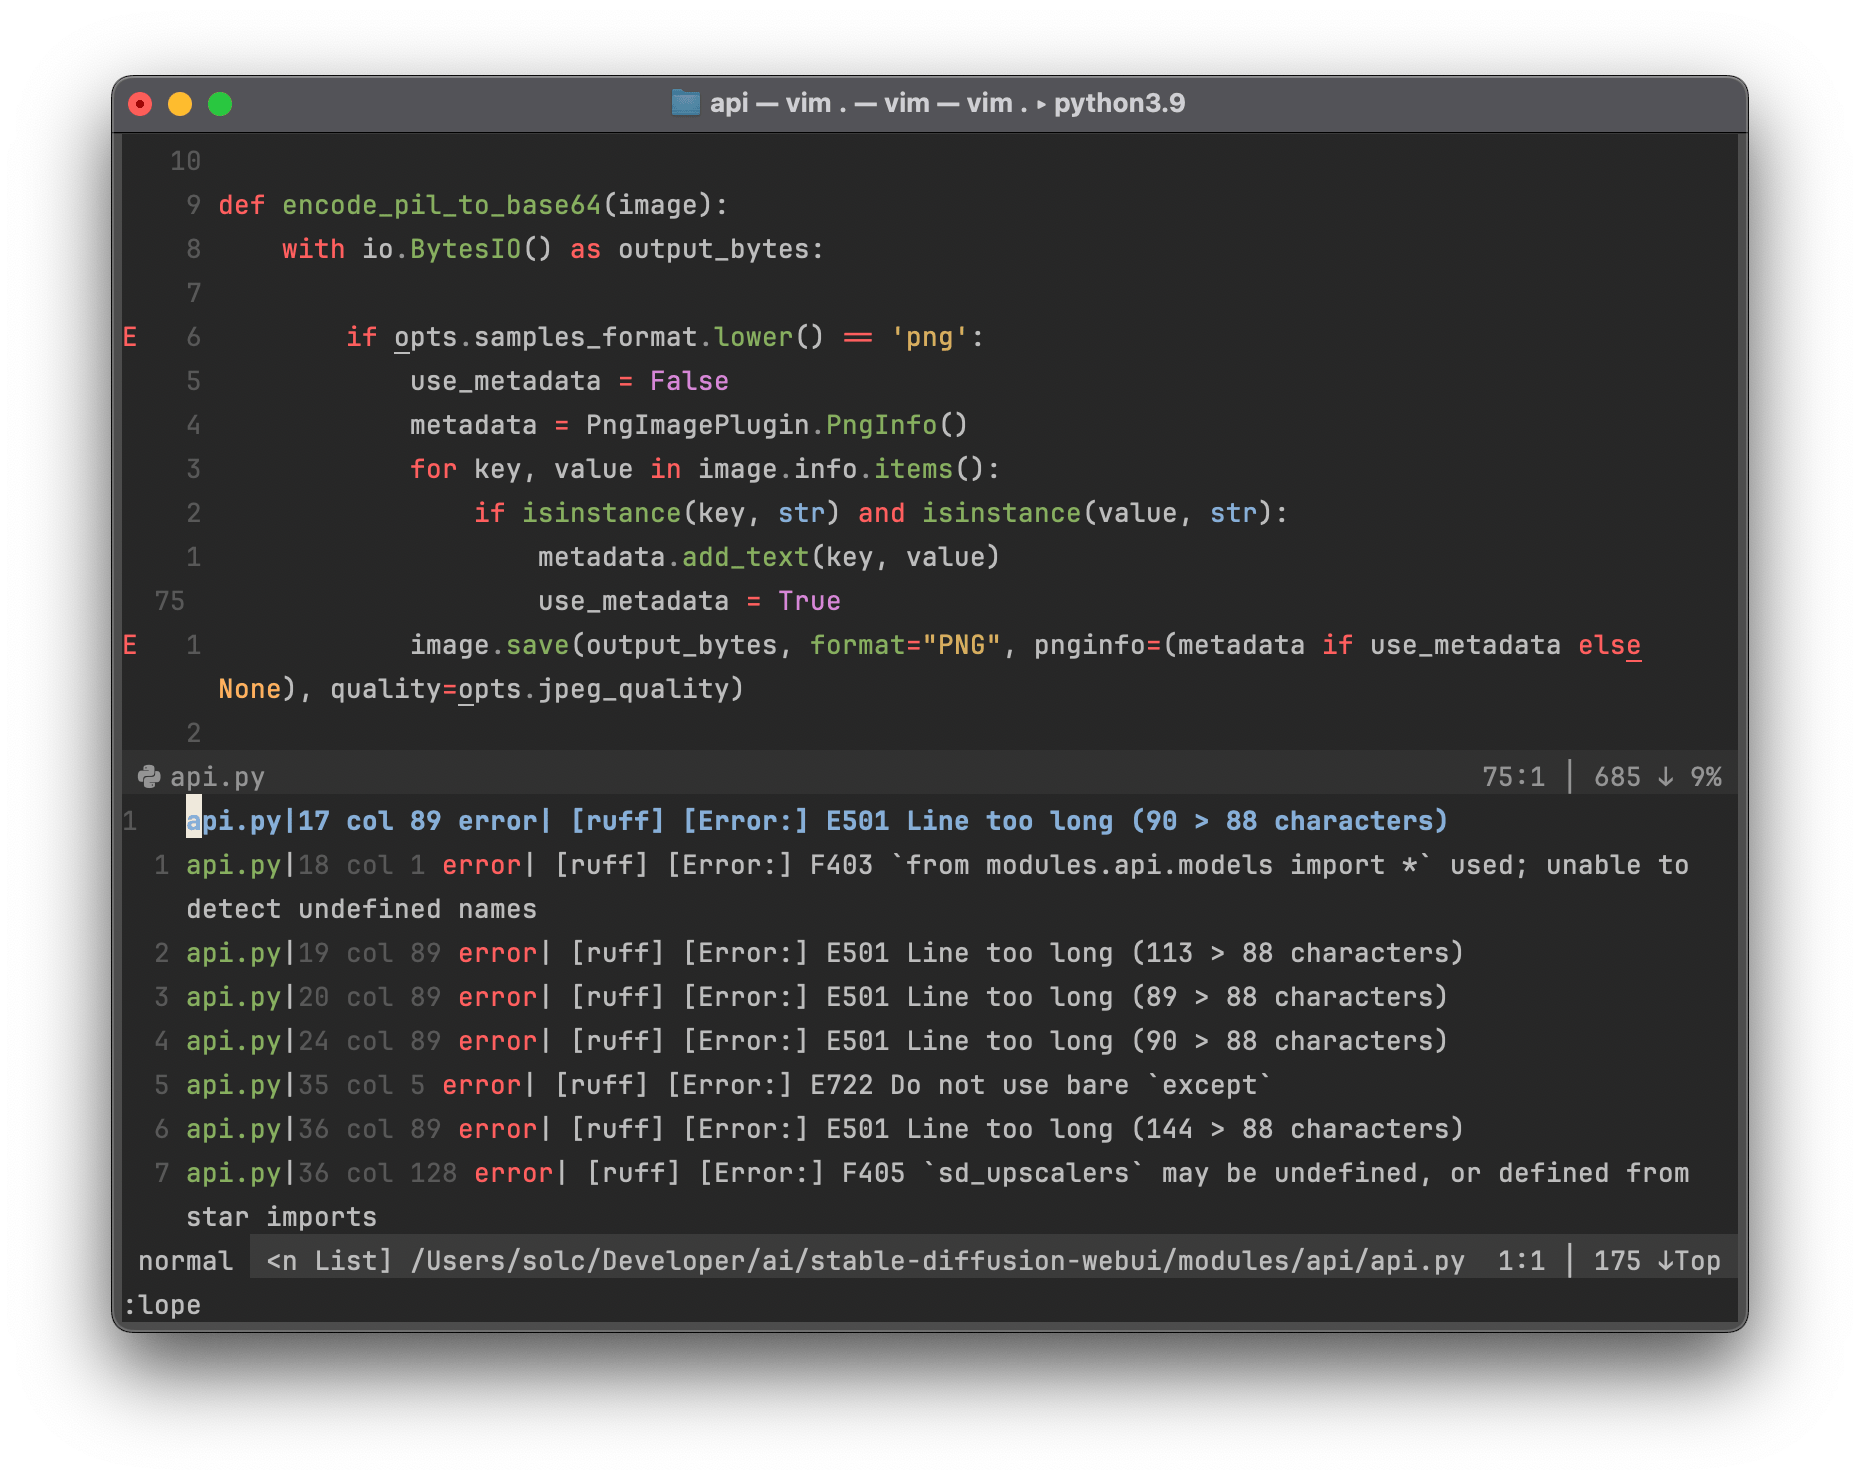Click the yellow minimize window button
The width and height of the screenshot is (1860, 1480).
tap(180, 104)
